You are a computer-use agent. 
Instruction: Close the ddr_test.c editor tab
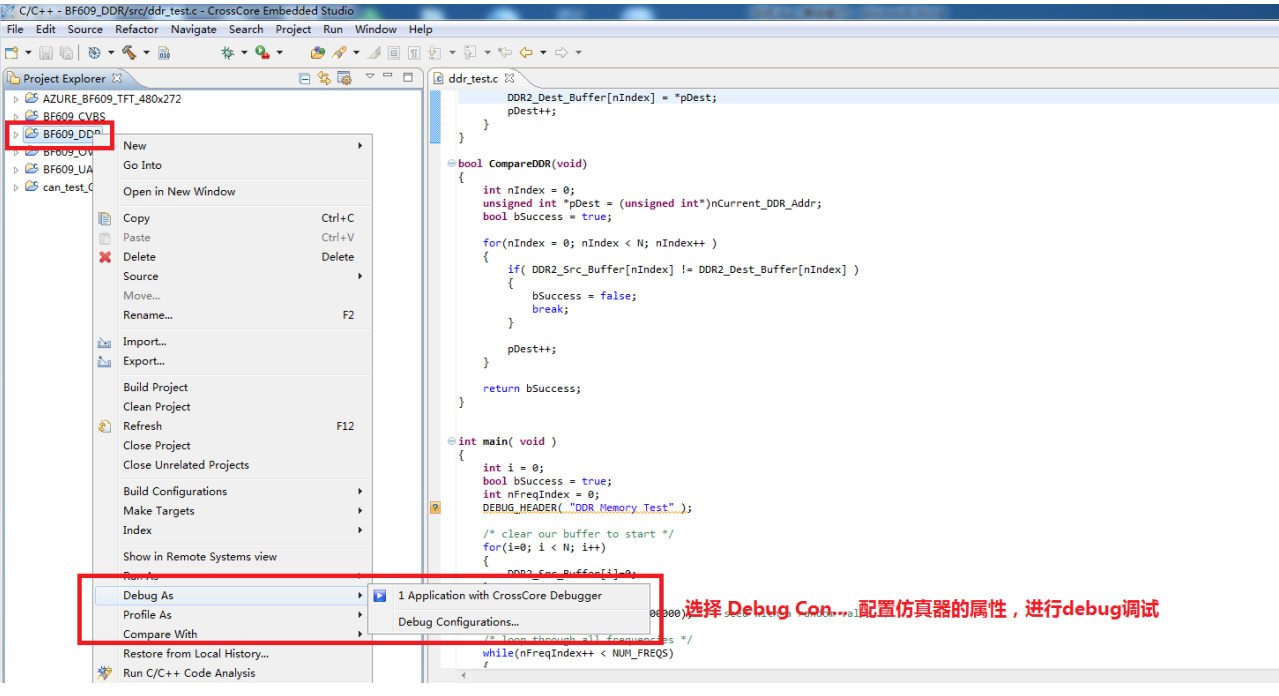click(x=509, y=78)
